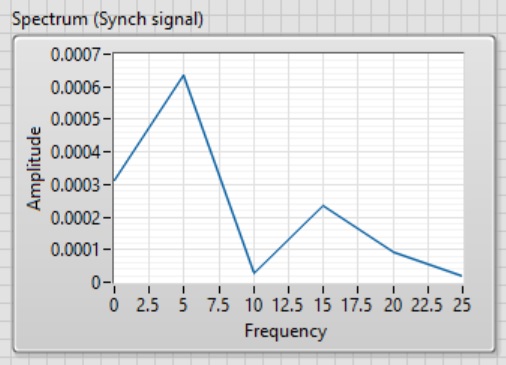Screen dimensions: 506x365
Task: Click the 'Spectrum (Synch signal)' graph label
Action: pyautogui.click(x=107, y=19)
